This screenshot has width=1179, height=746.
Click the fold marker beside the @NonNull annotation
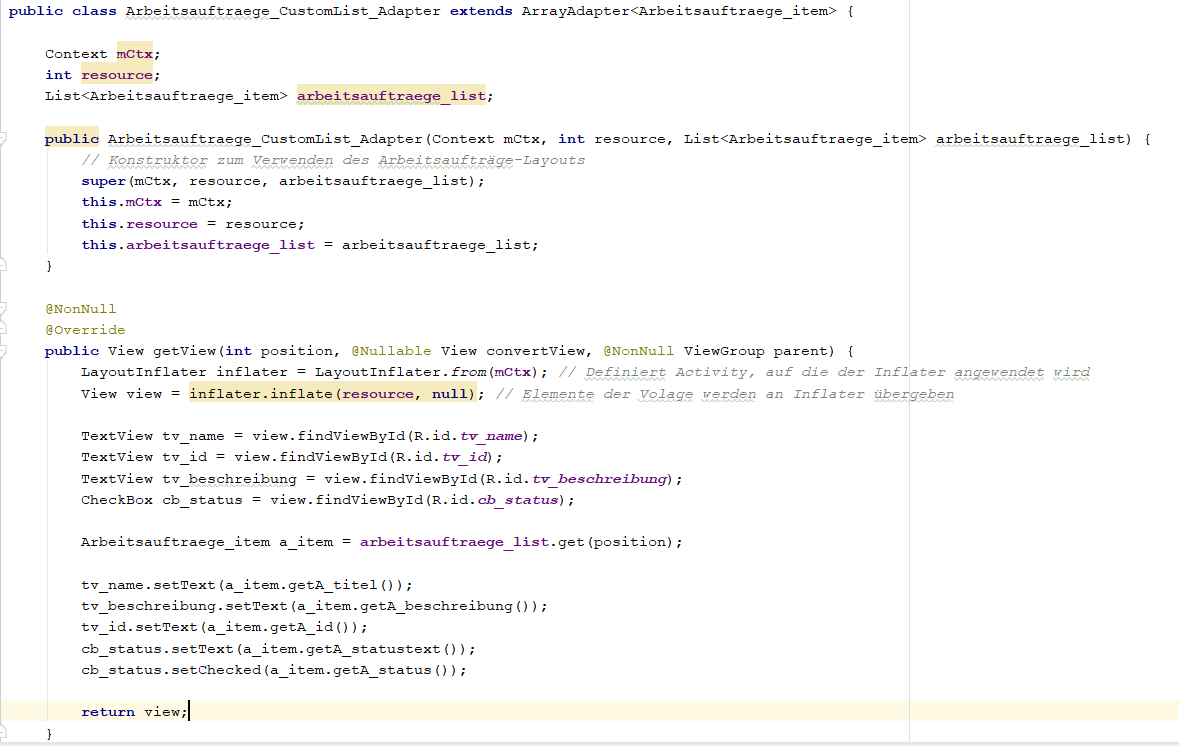pos(4,308)
